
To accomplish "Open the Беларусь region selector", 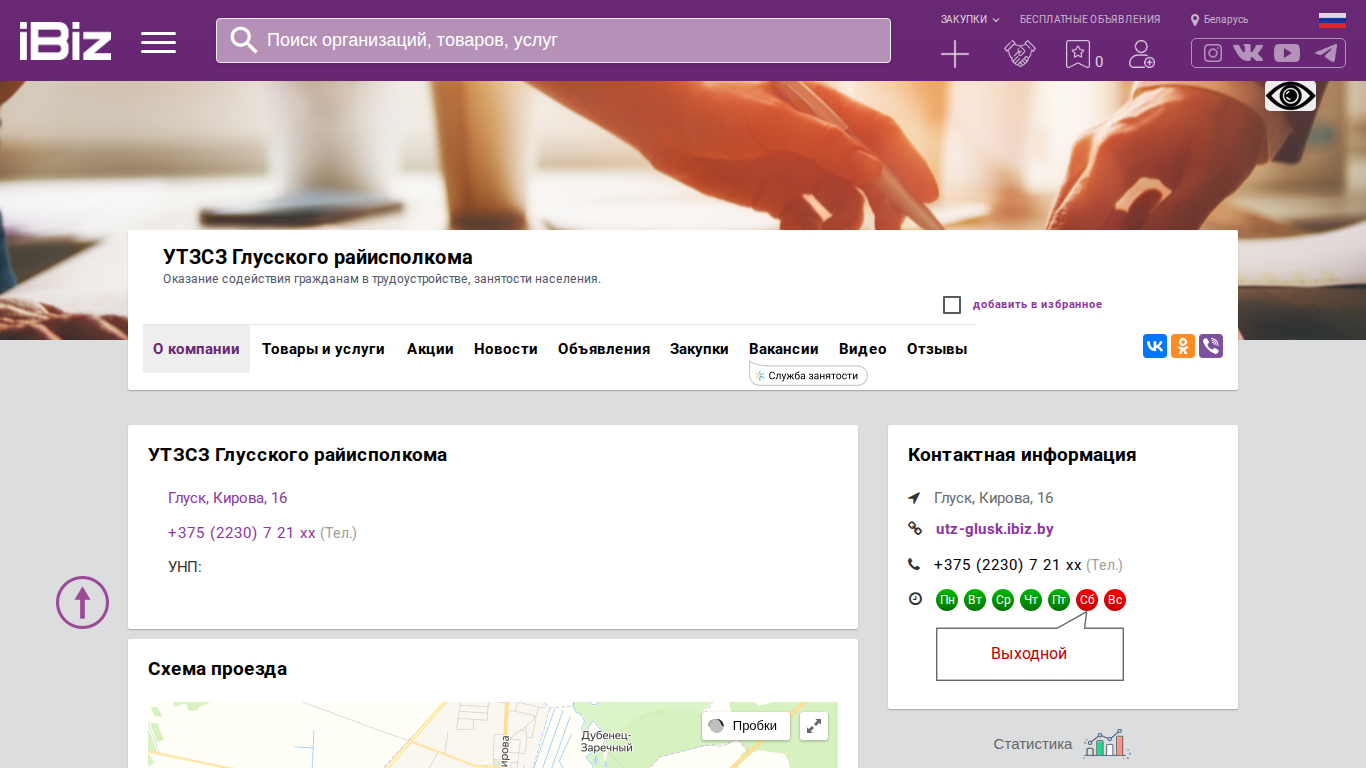I will [1219, 19].
